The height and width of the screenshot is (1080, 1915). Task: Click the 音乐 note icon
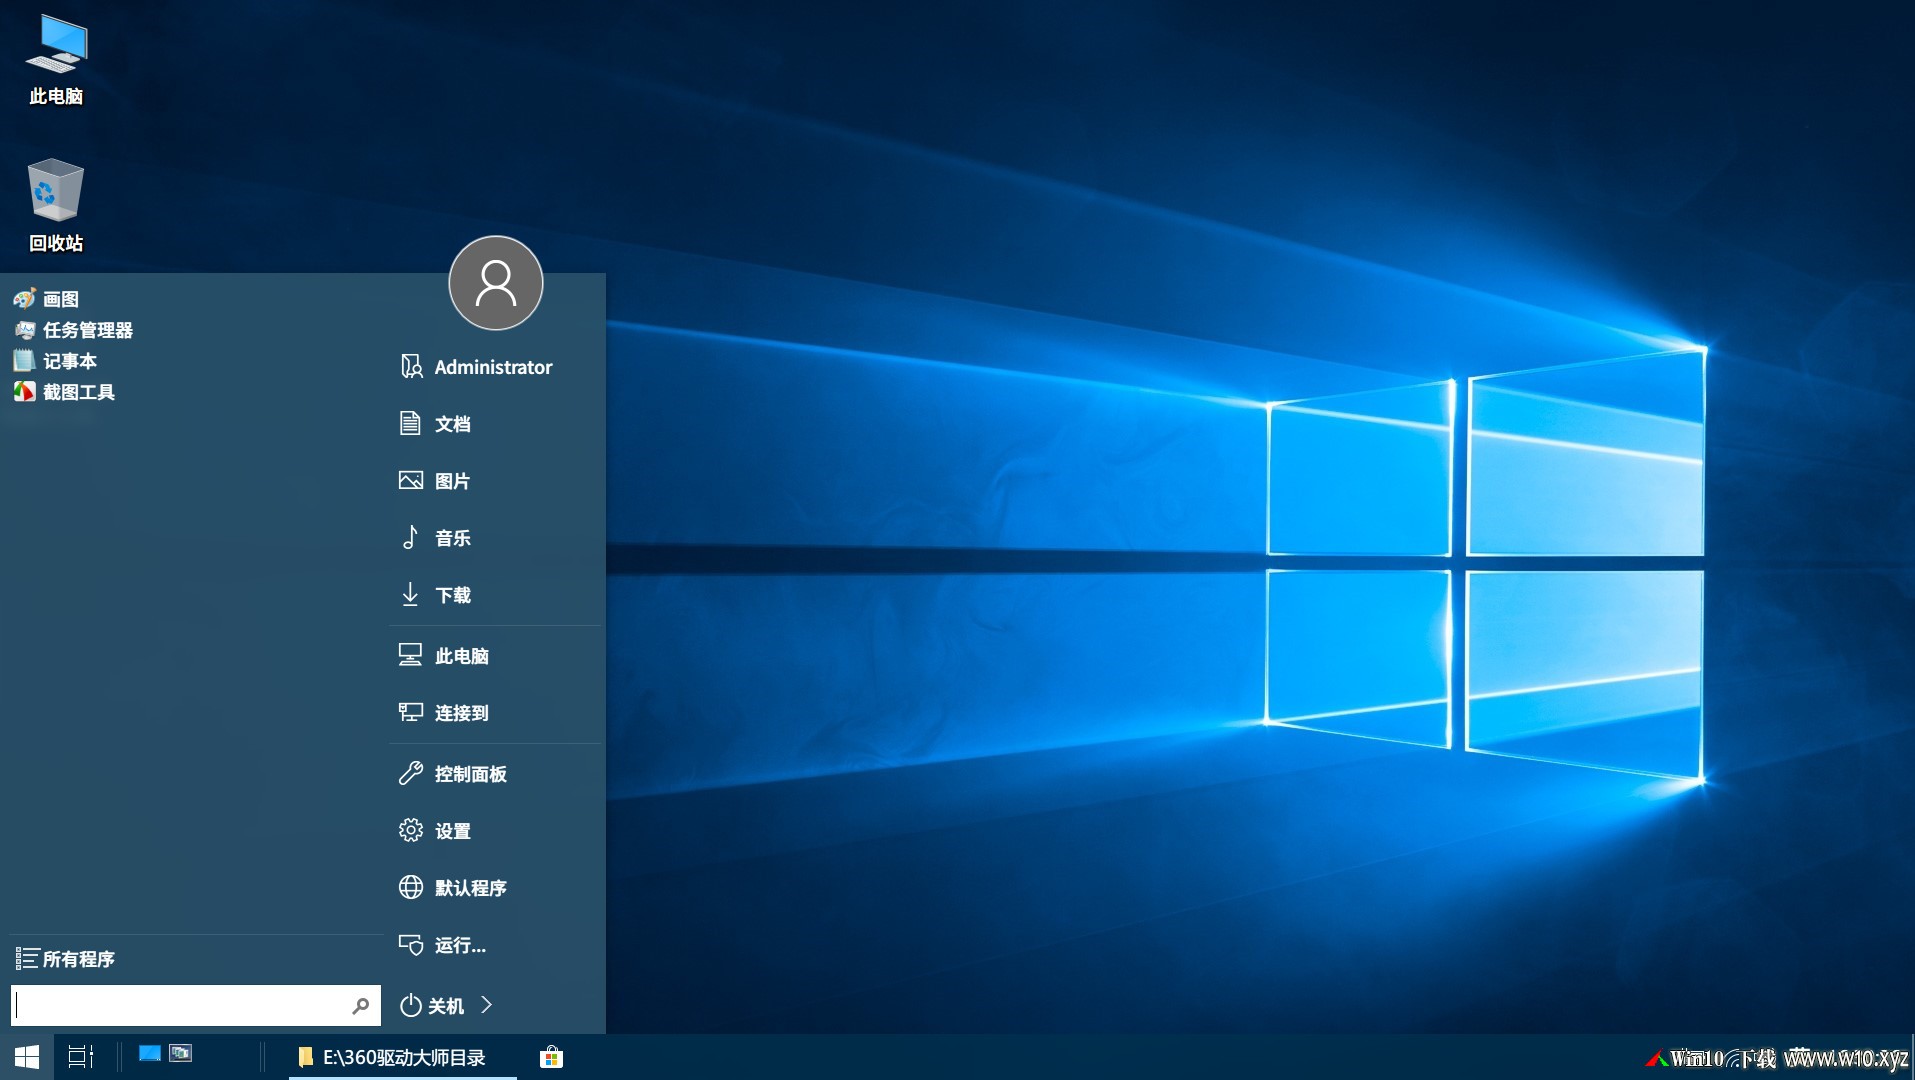pos(410,537)
